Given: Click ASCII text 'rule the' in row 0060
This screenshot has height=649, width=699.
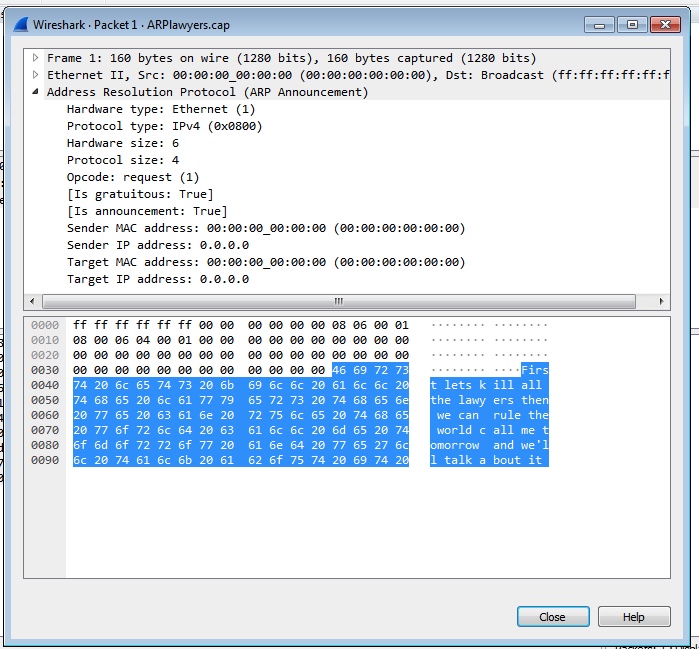Looking at the screenshot, I should pyautogui.click(x=521, y=415).
